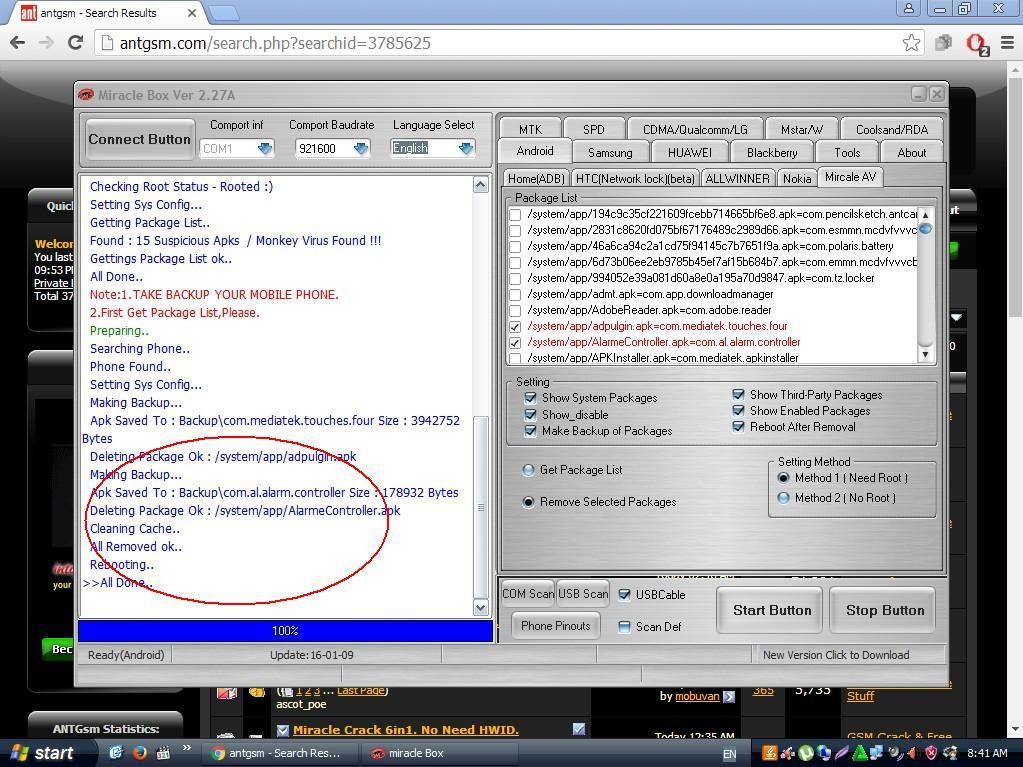Open the Comport Baudrate dropdown
1023x767 pixels.
pyautogui.click(x=360, y=148)
